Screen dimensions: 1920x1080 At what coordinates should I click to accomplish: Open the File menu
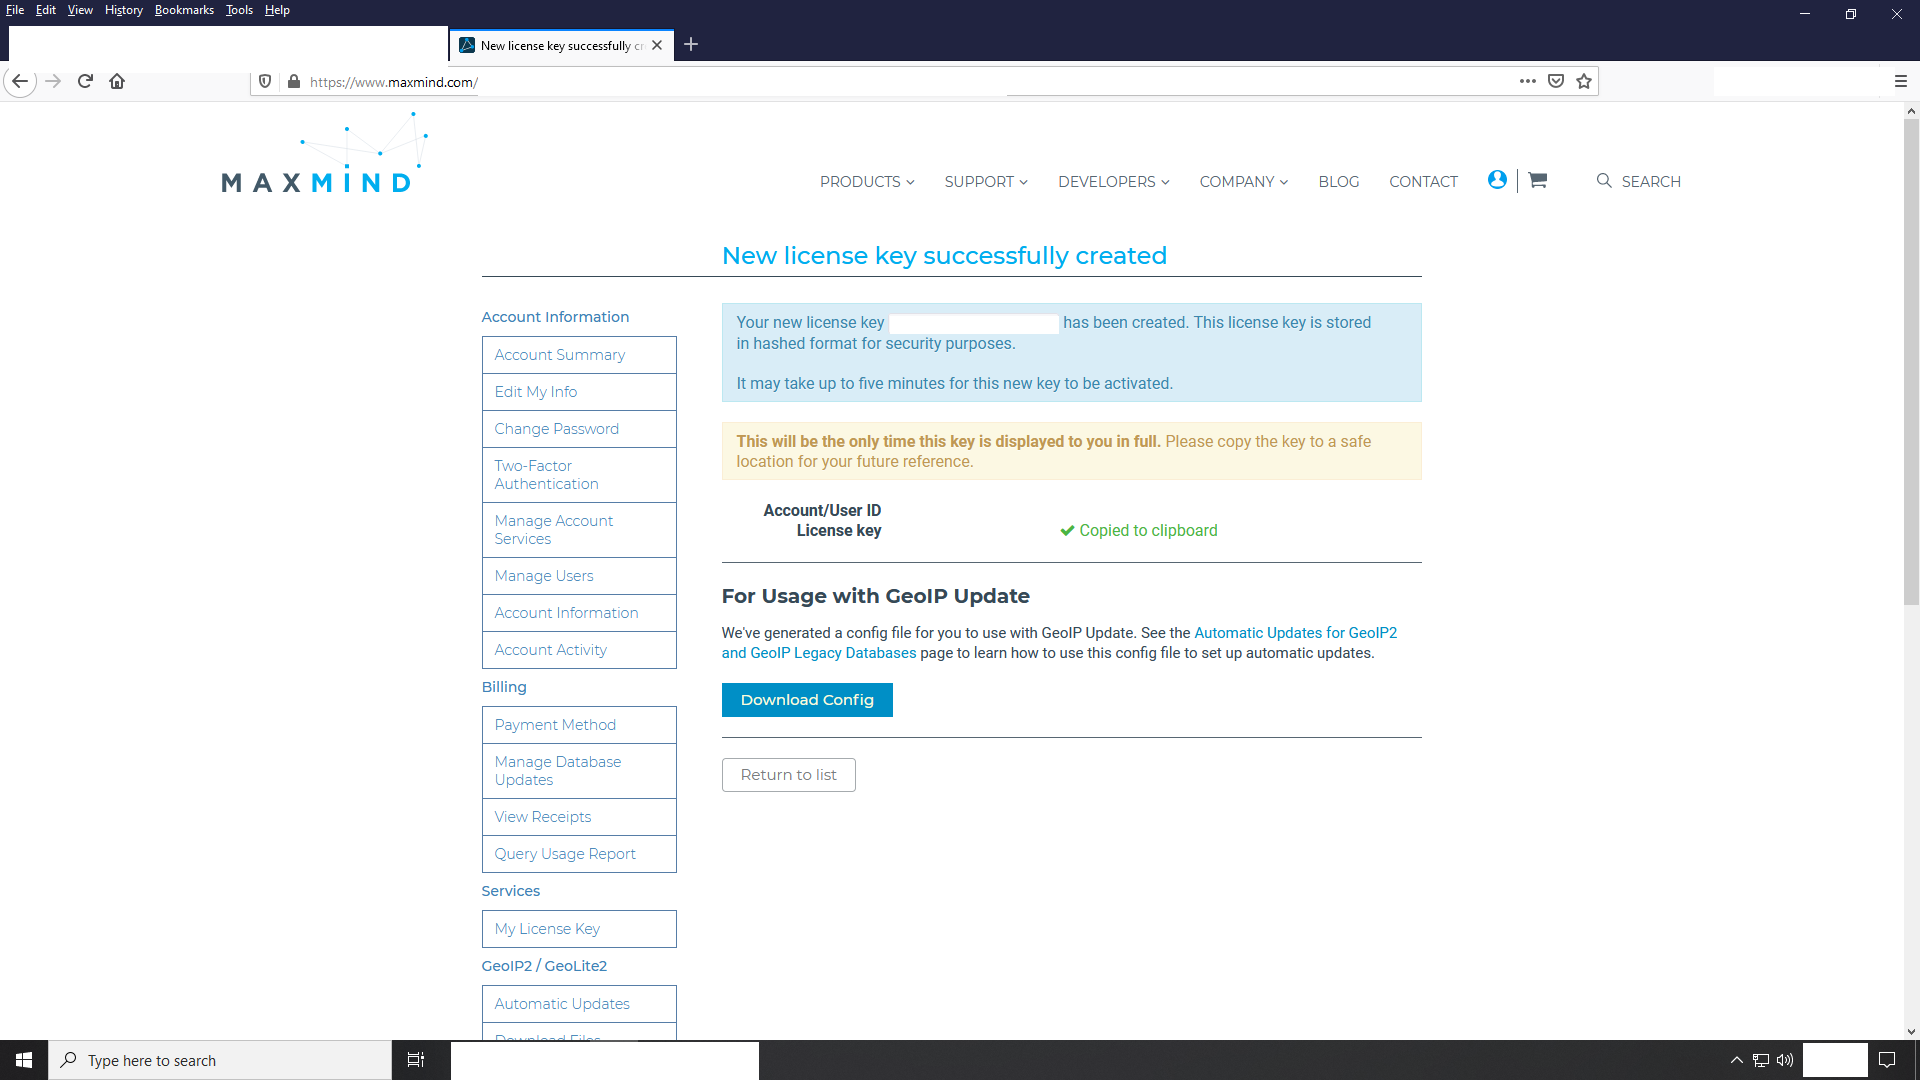(15, 10)
